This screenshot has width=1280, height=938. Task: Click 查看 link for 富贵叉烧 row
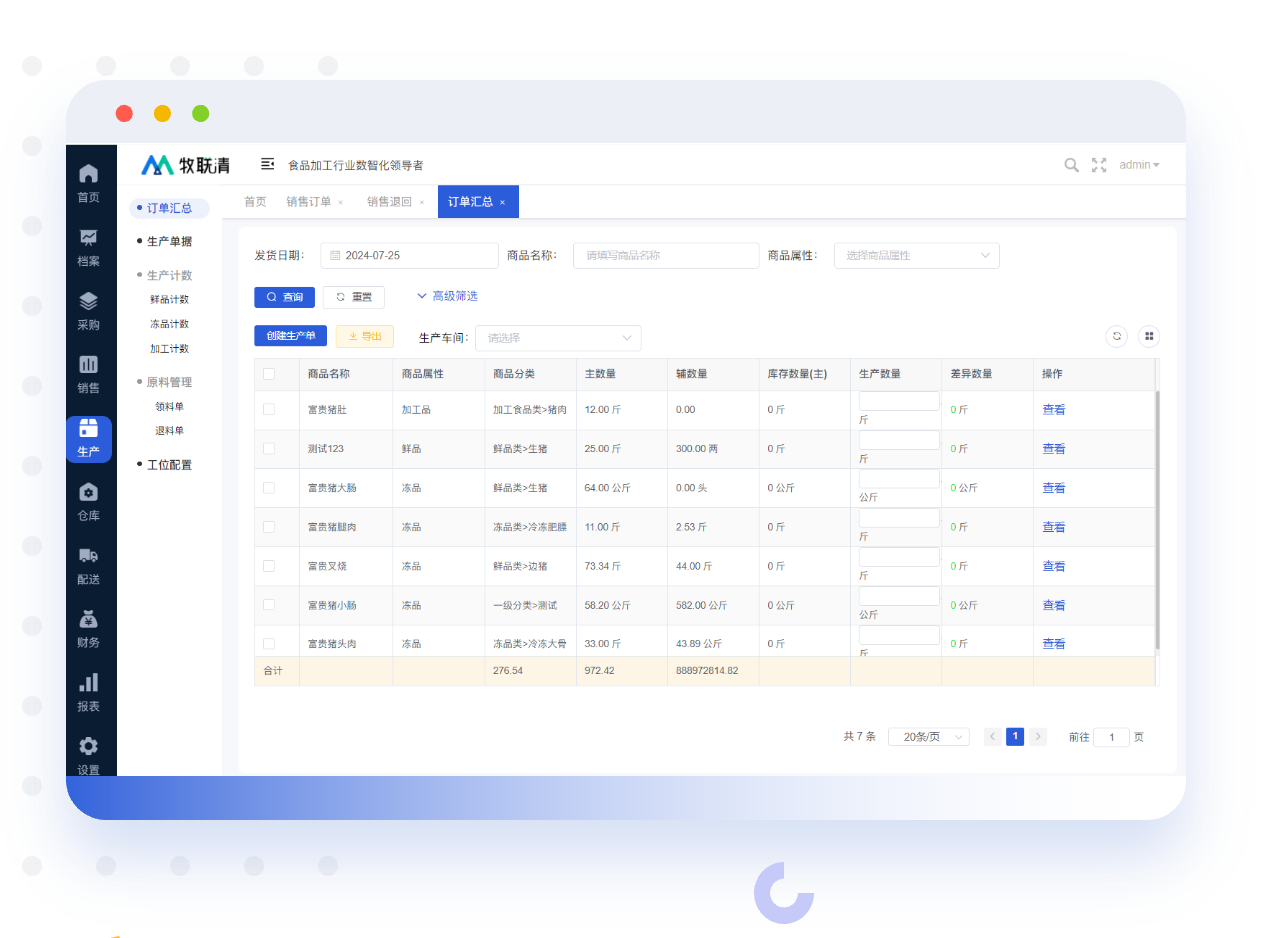tap(1054, 566)
